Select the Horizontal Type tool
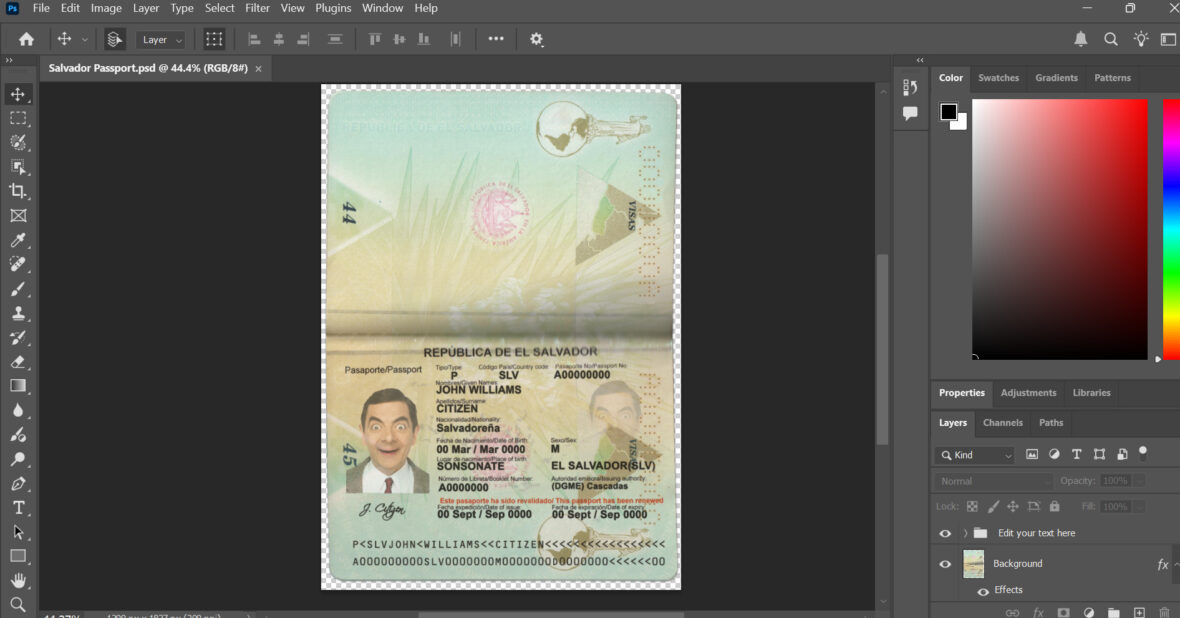 [x=18, y=508]
